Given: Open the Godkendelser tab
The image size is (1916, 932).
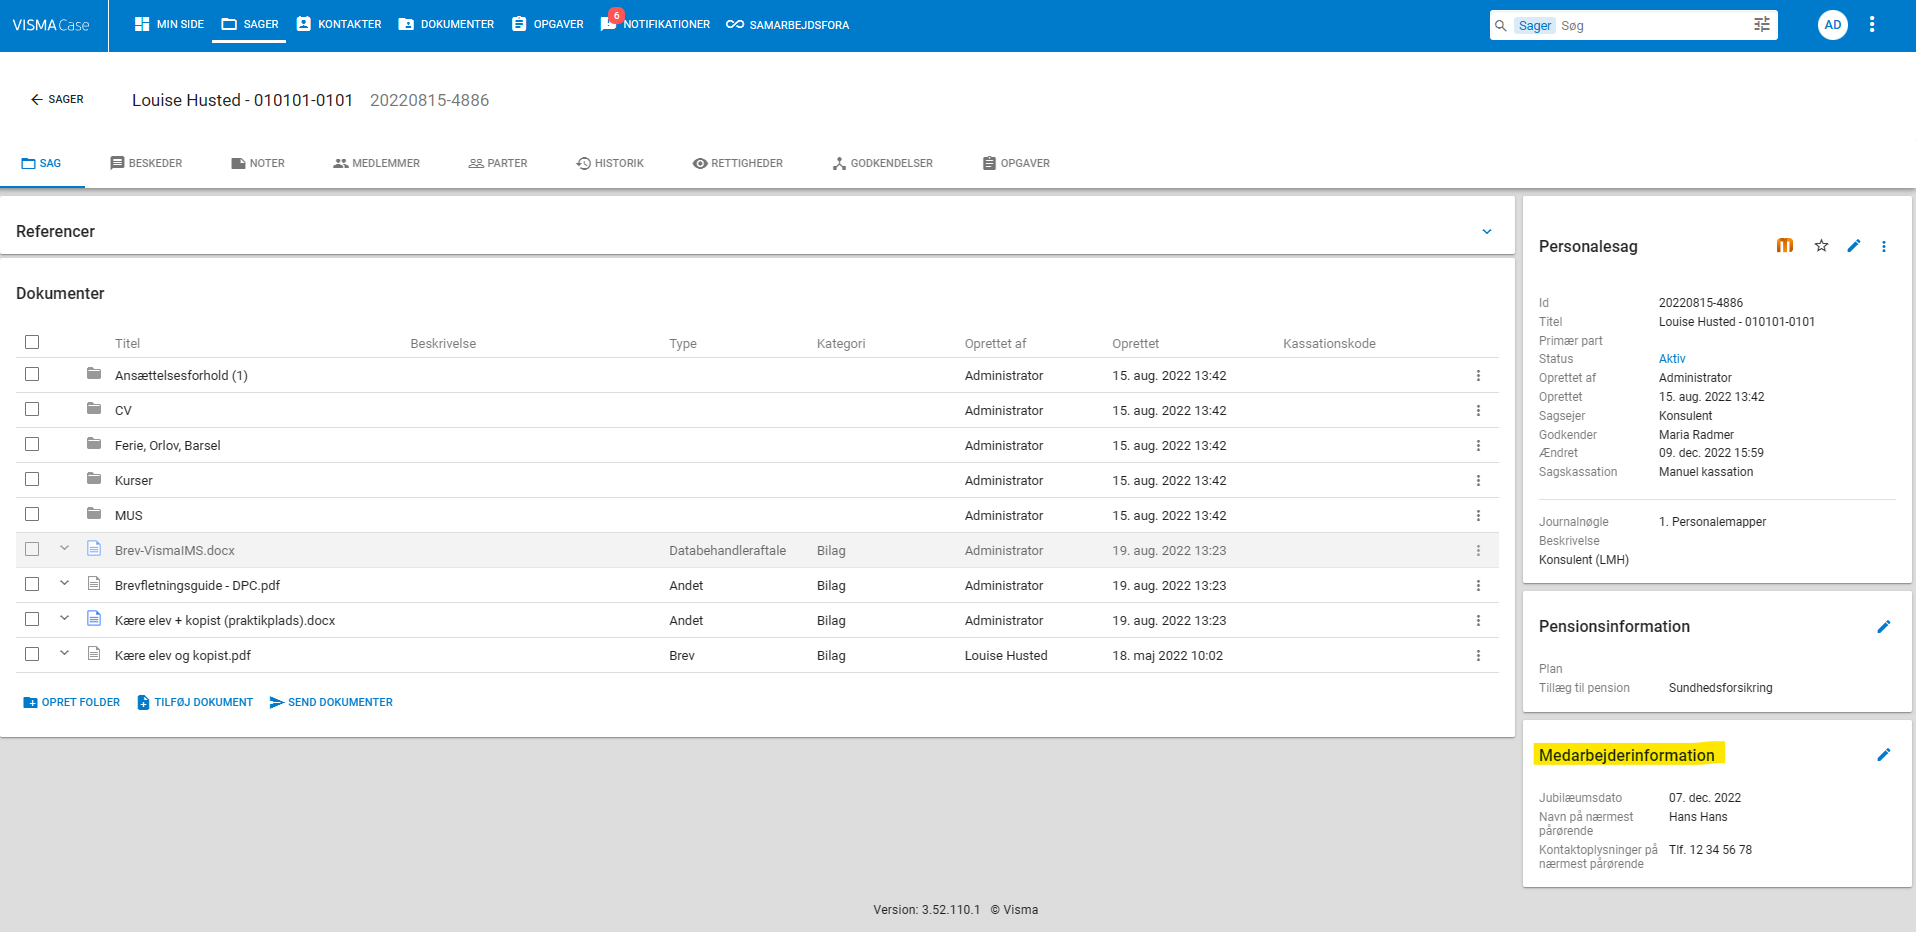Looking at the screenshot, I should (883, 163).
